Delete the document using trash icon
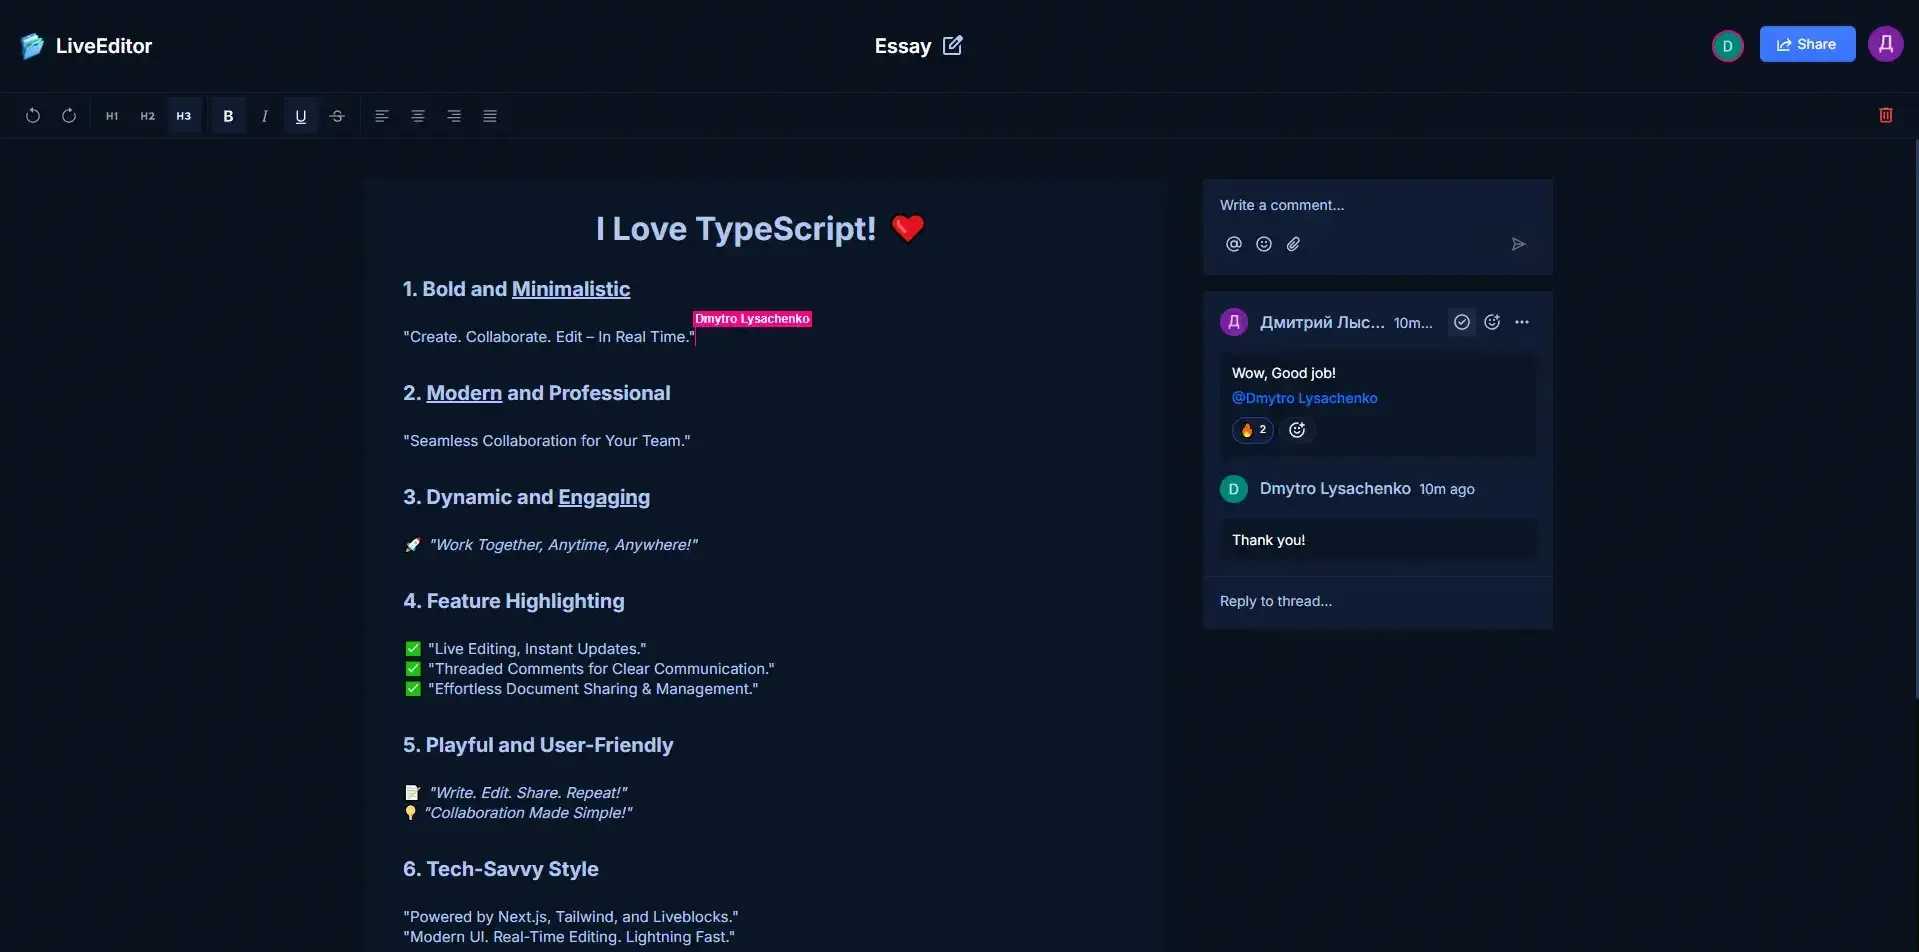 (1884, 115)
